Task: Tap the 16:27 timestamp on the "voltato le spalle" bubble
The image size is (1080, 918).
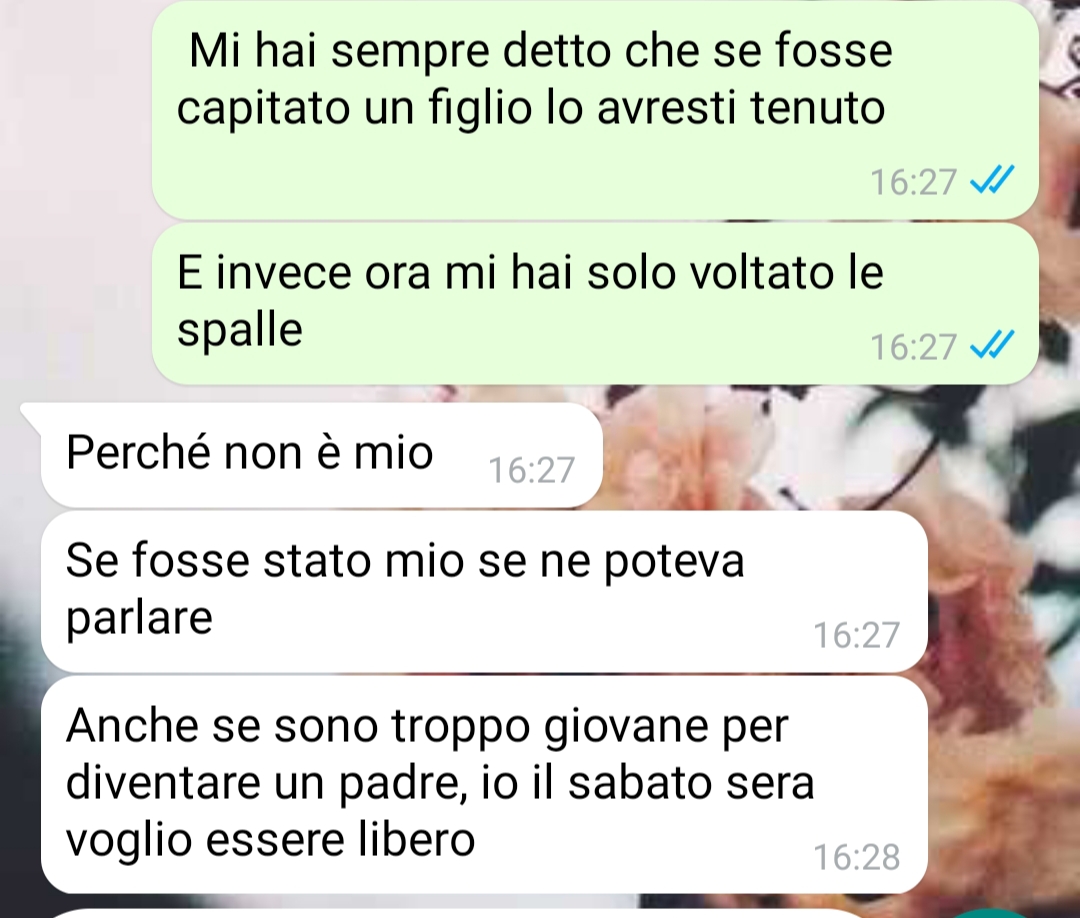Action: (913, 346)
